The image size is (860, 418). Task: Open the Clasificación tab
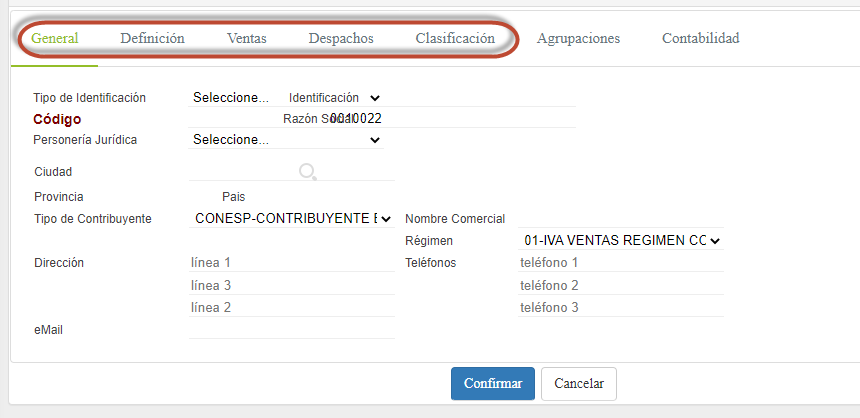(455, 39)
